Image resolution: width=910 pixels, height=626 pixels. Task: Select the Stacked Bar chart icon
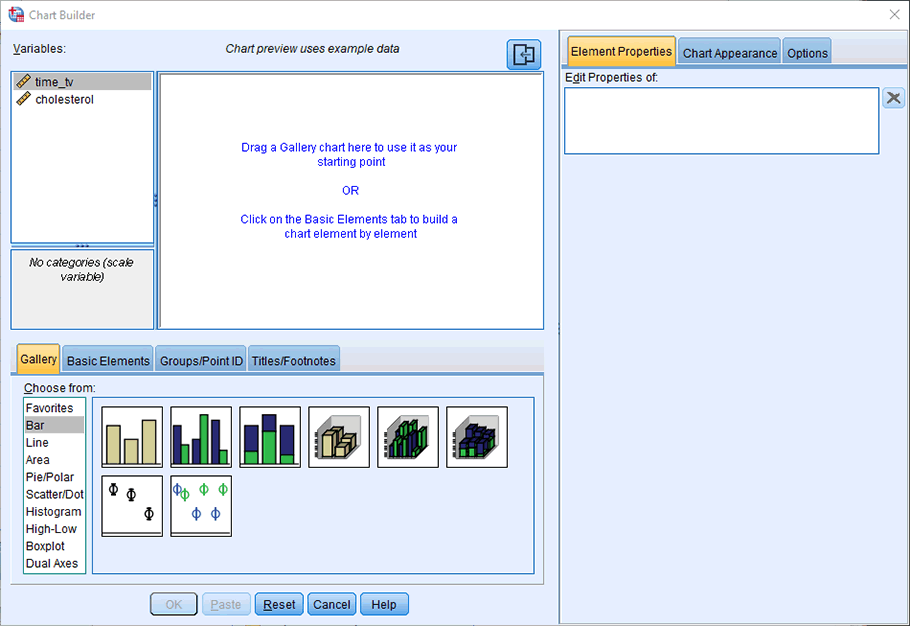269,437
